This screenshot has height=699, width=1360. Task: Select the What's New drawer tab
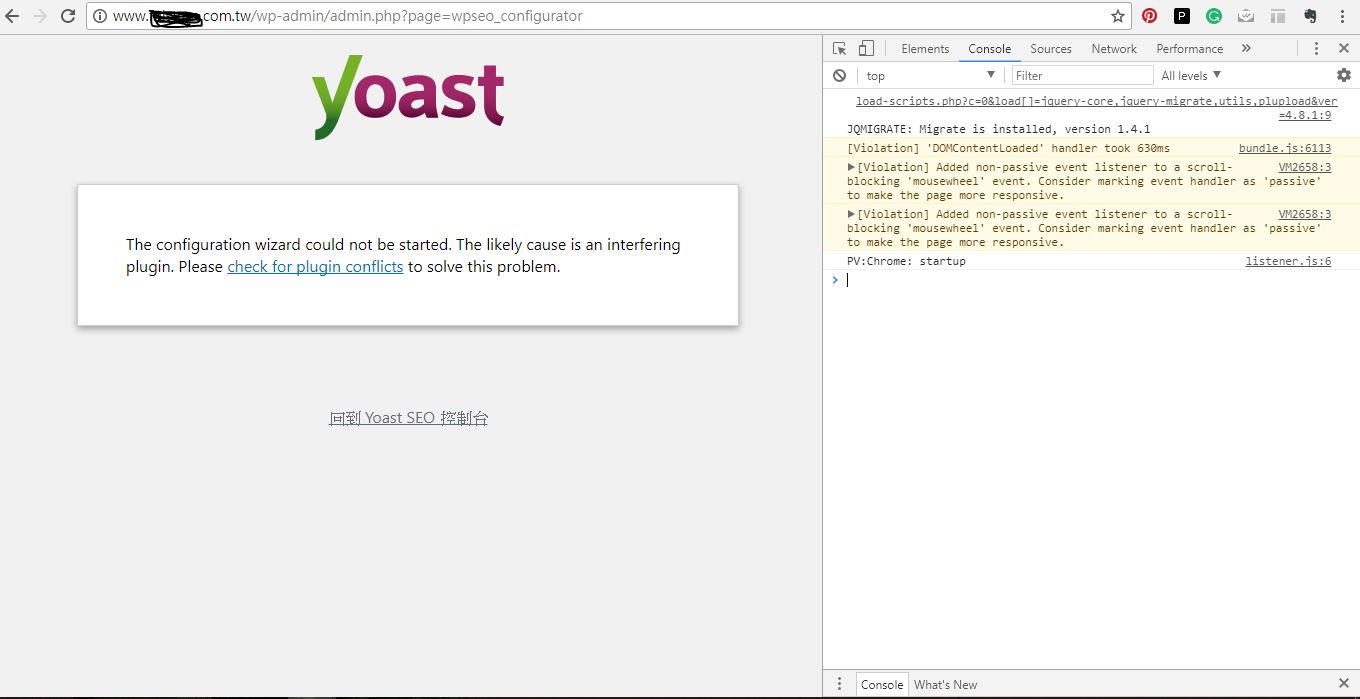(x=945, y=684)
